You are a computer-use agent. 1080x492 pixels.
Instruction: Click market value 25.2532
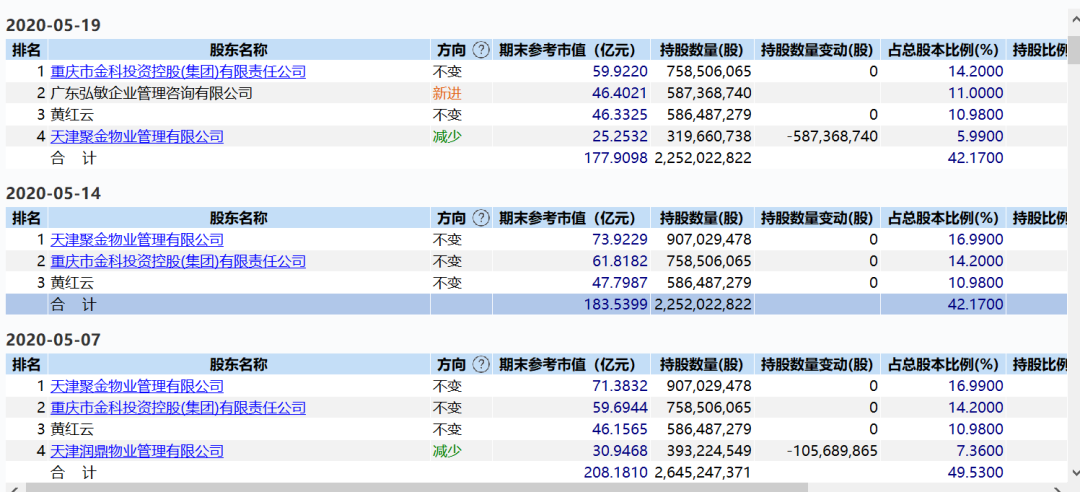(621, 136)
